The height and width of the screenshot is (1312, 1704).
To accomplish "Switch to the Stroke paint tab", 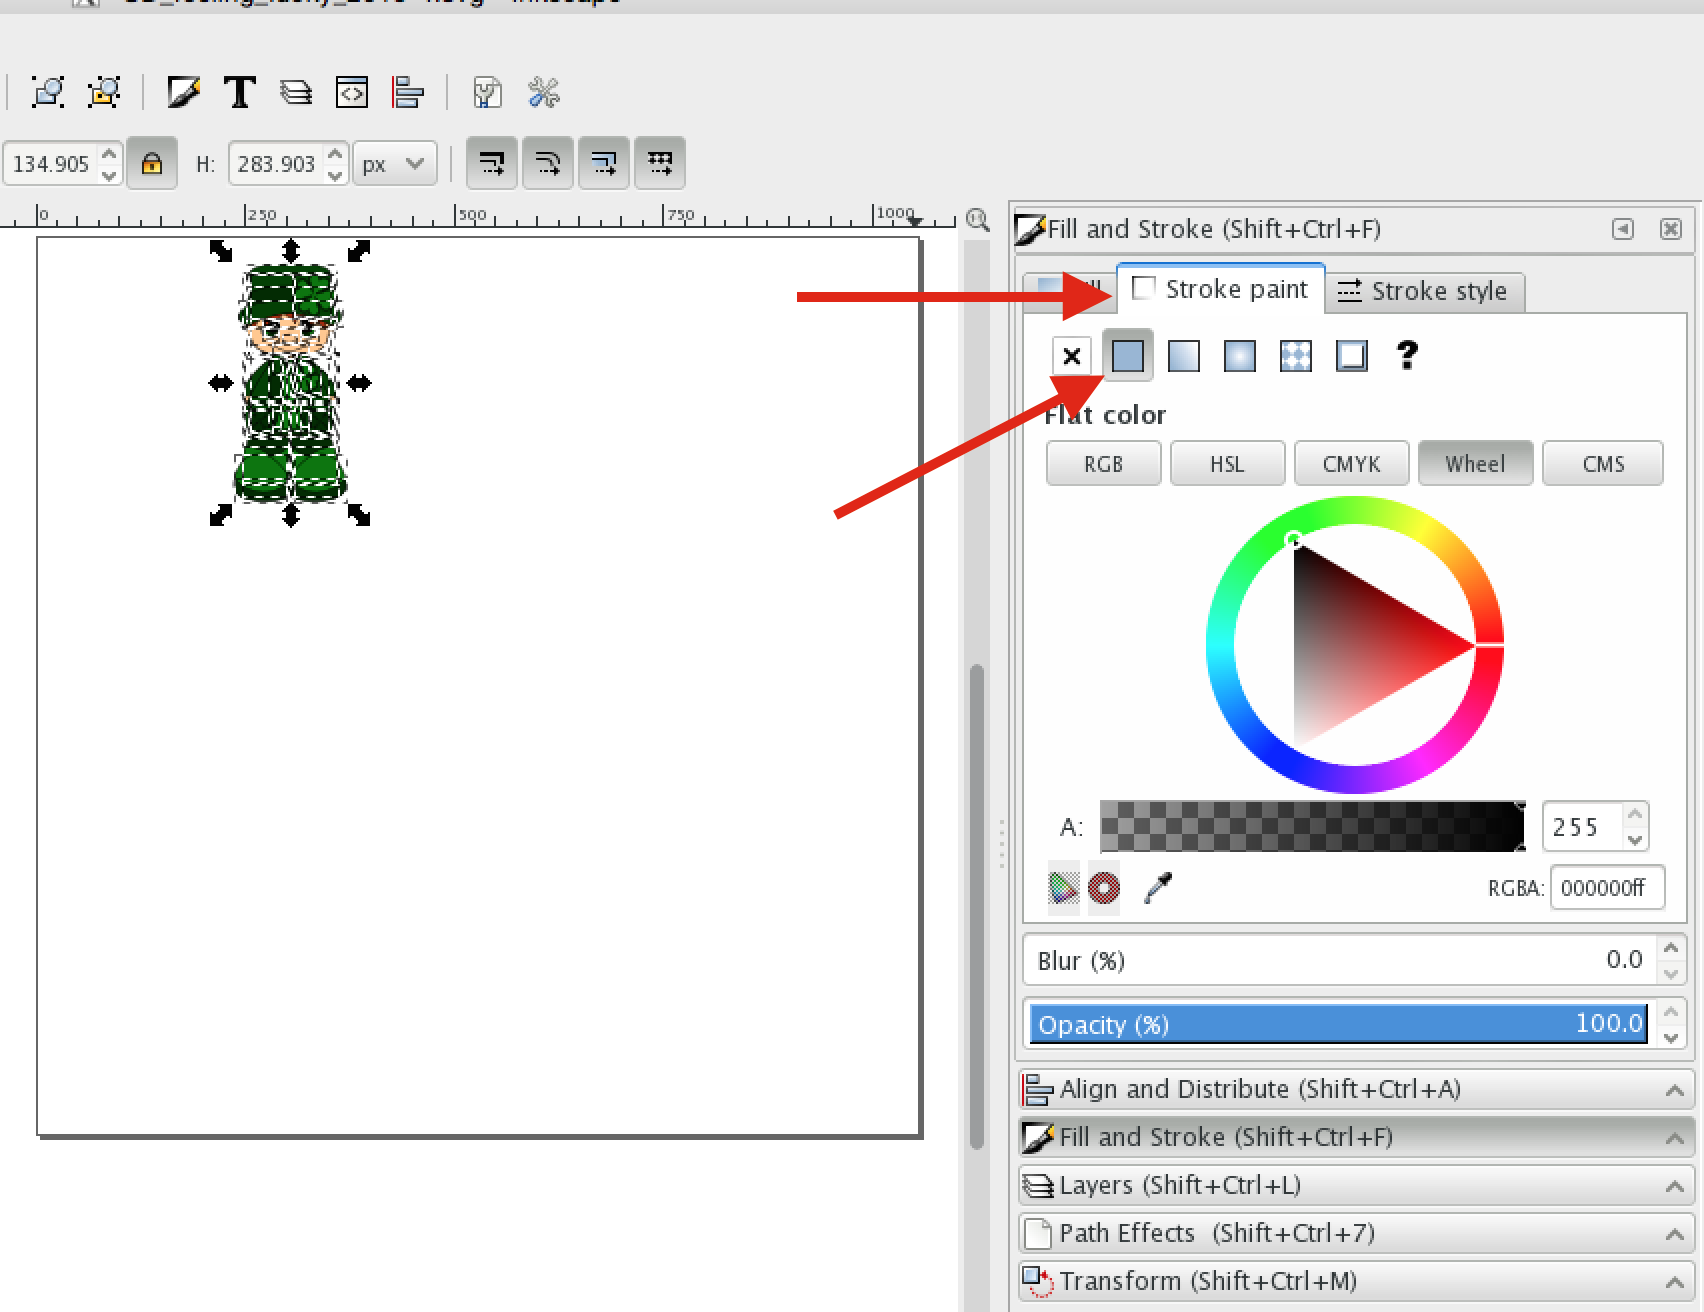I will tap(1221, 289).
